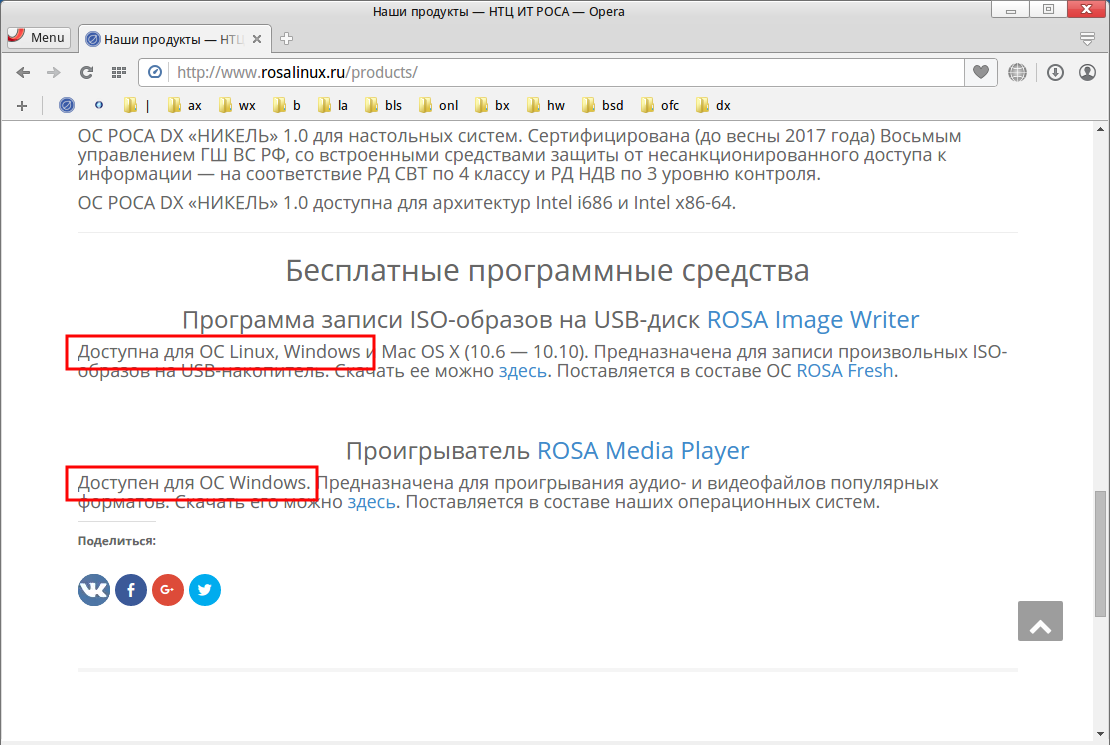Click the 'Поделиться:' label

click(117, 541)
